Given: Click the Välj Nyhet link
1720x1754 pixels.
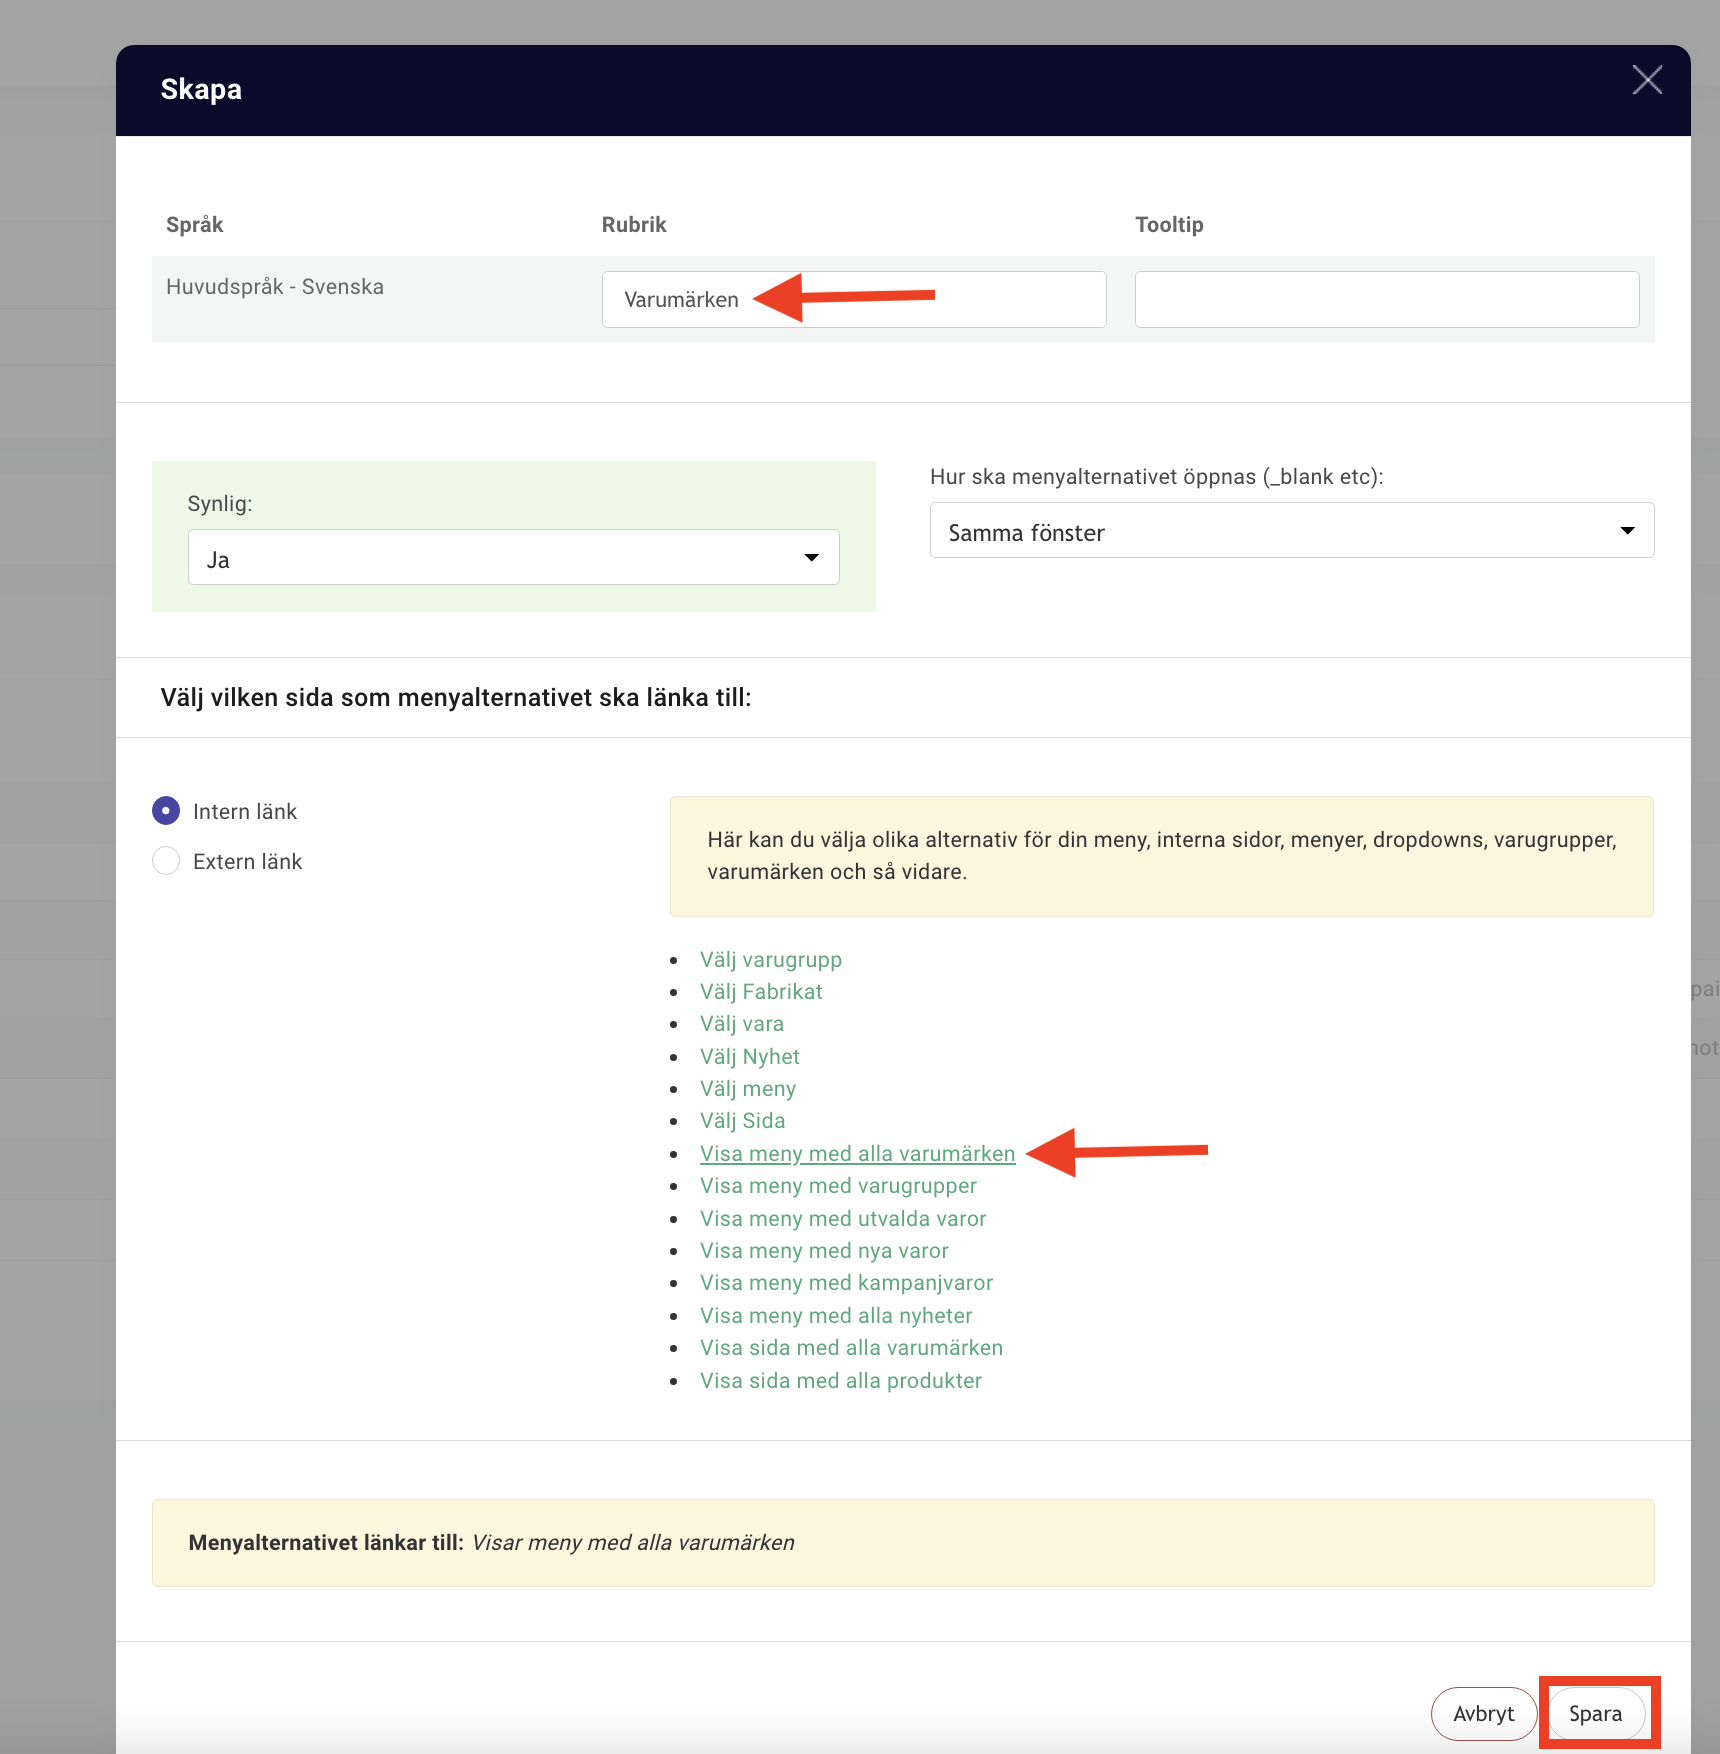Looking at the screenshot, I should [750, 1057].
